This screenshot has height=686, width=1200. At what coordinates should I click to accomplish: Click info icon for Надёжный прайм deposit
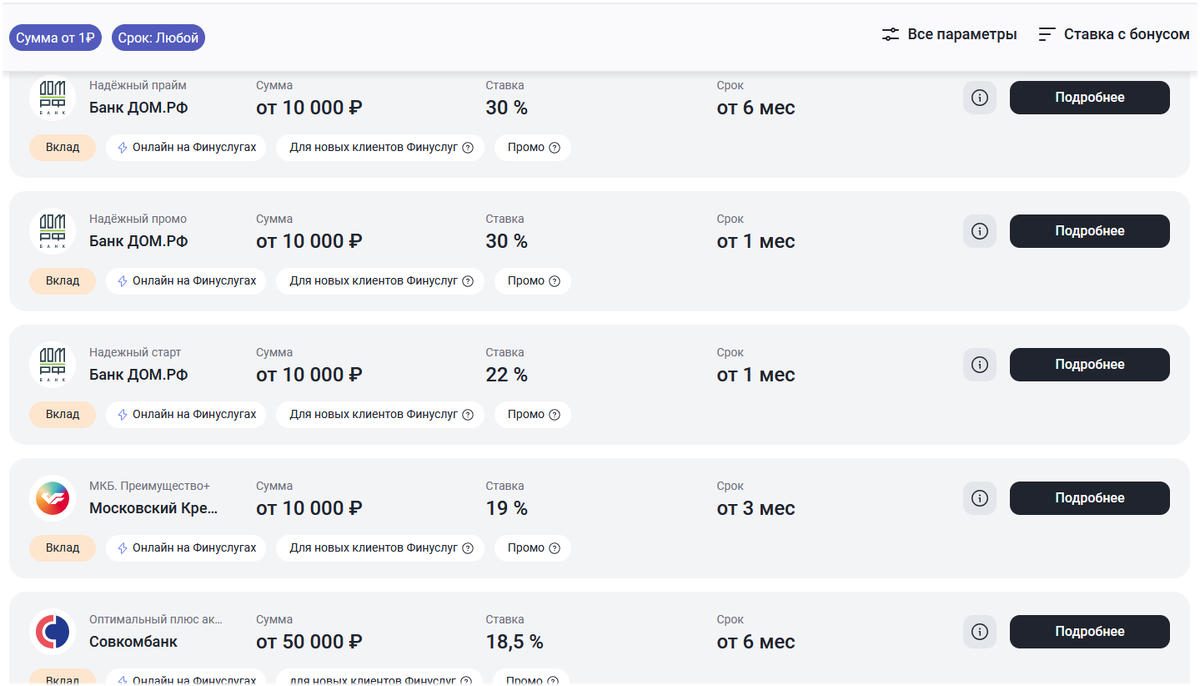[980, 98]
